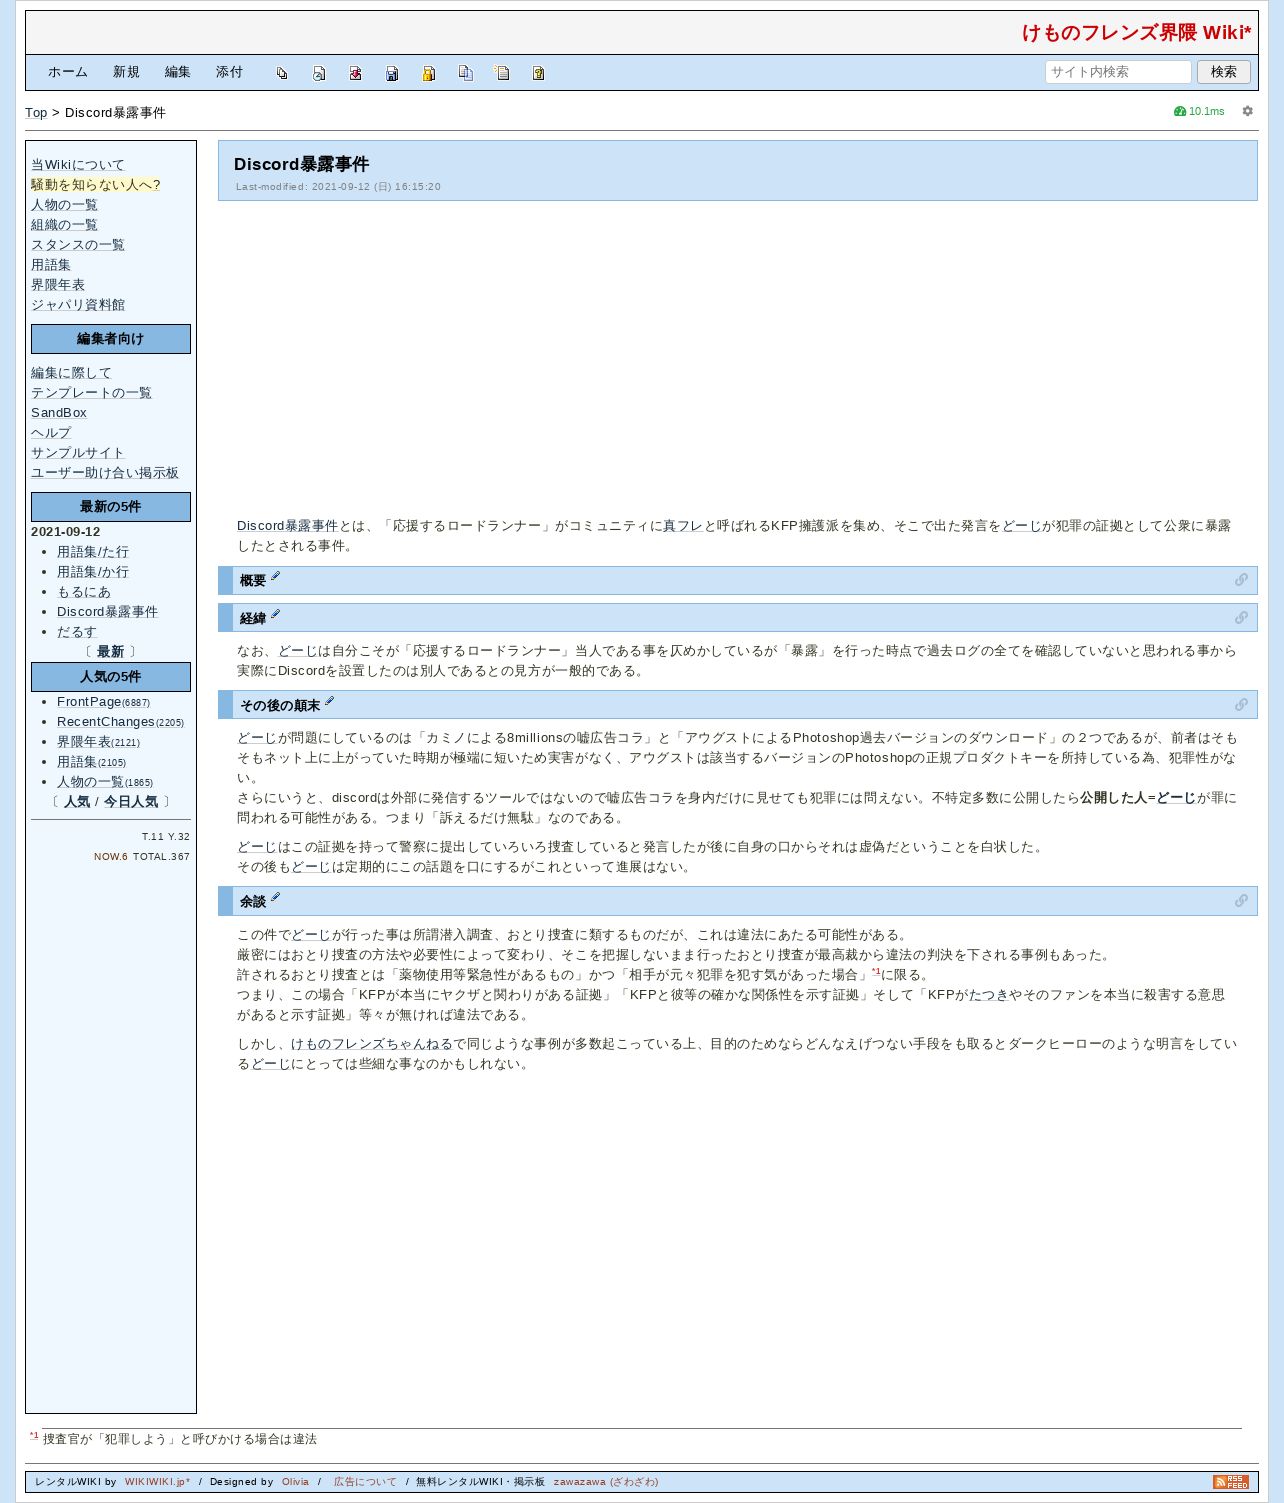Open たつき link in 余談 paragraph
Viewport: 1284px width, 1503px height.
tap(989, 995)
